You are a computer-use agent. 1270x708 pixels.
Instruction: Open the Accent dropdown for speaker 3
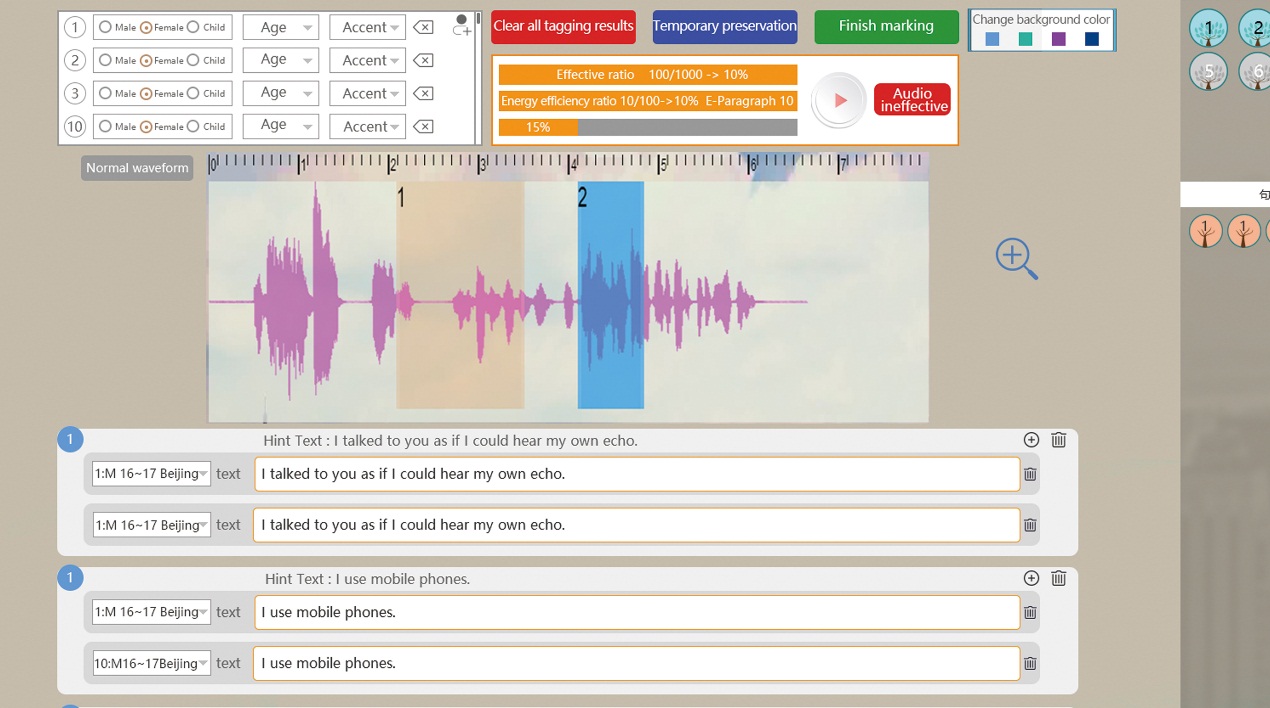(367, 93)
